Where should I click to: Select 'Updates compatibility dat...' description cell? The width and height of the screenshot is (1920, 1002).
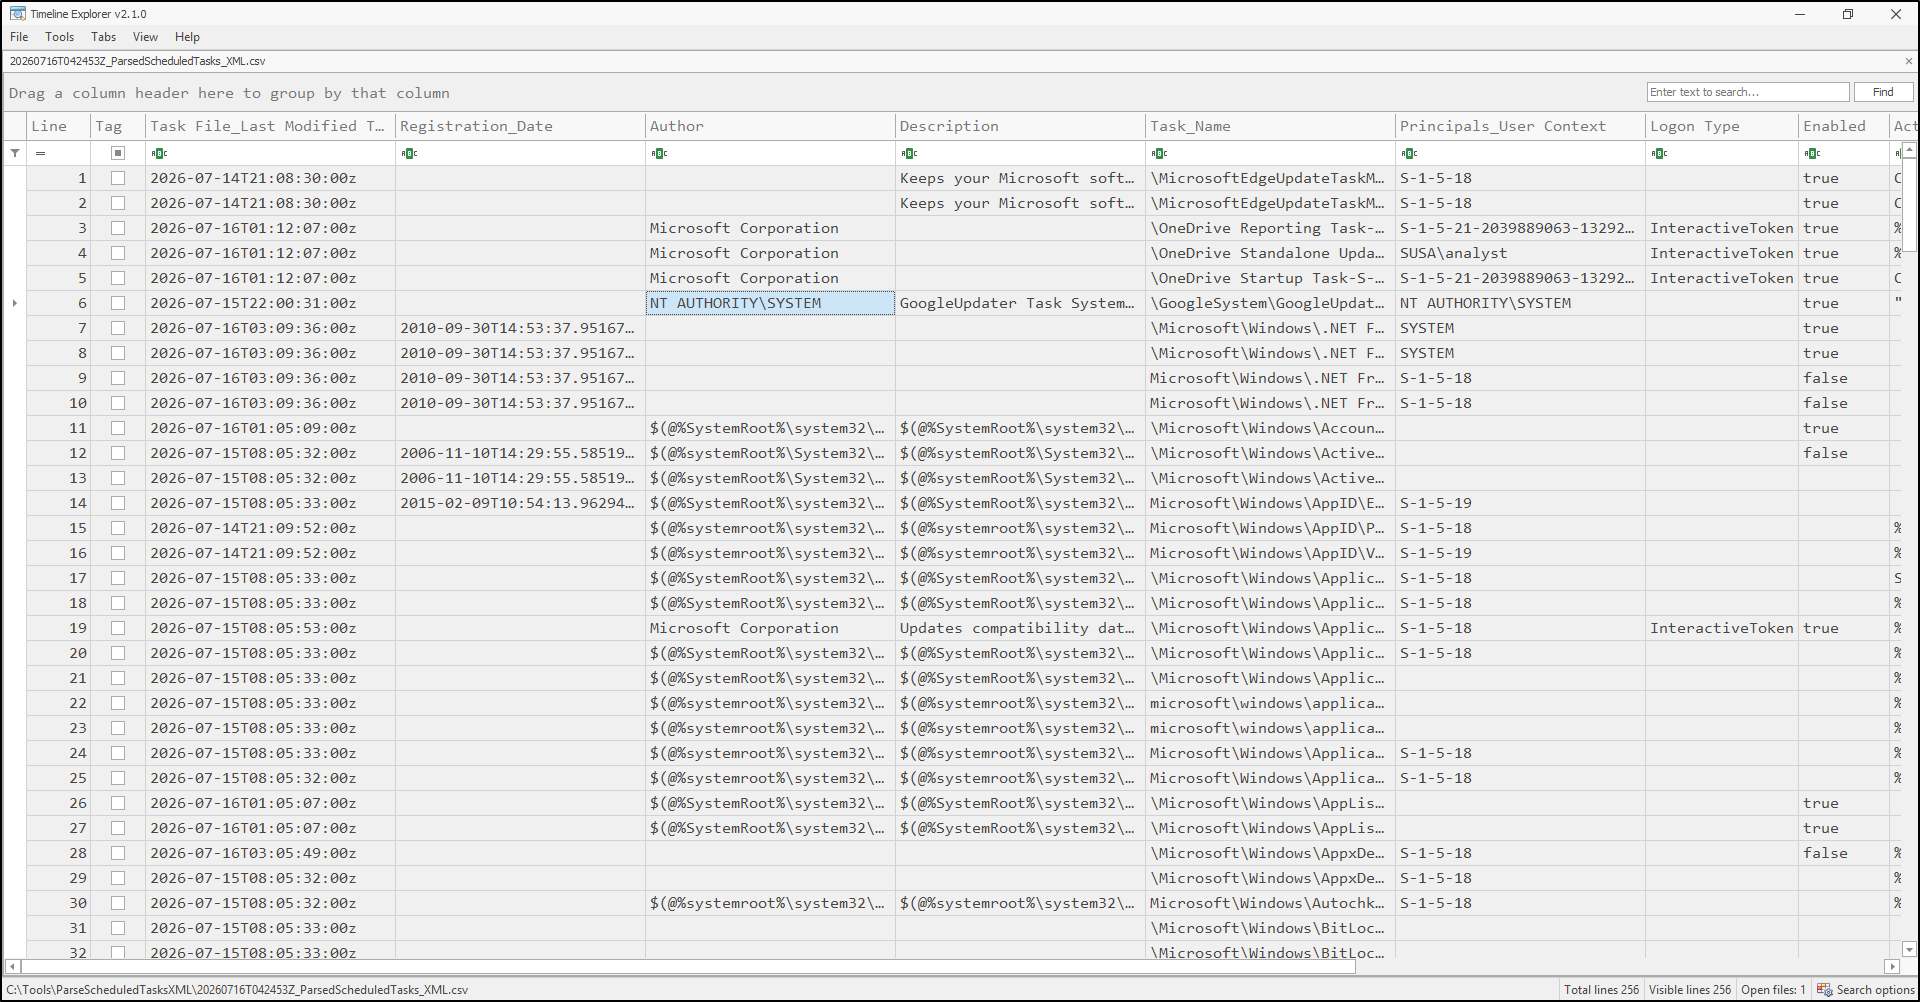point(1020,628)
